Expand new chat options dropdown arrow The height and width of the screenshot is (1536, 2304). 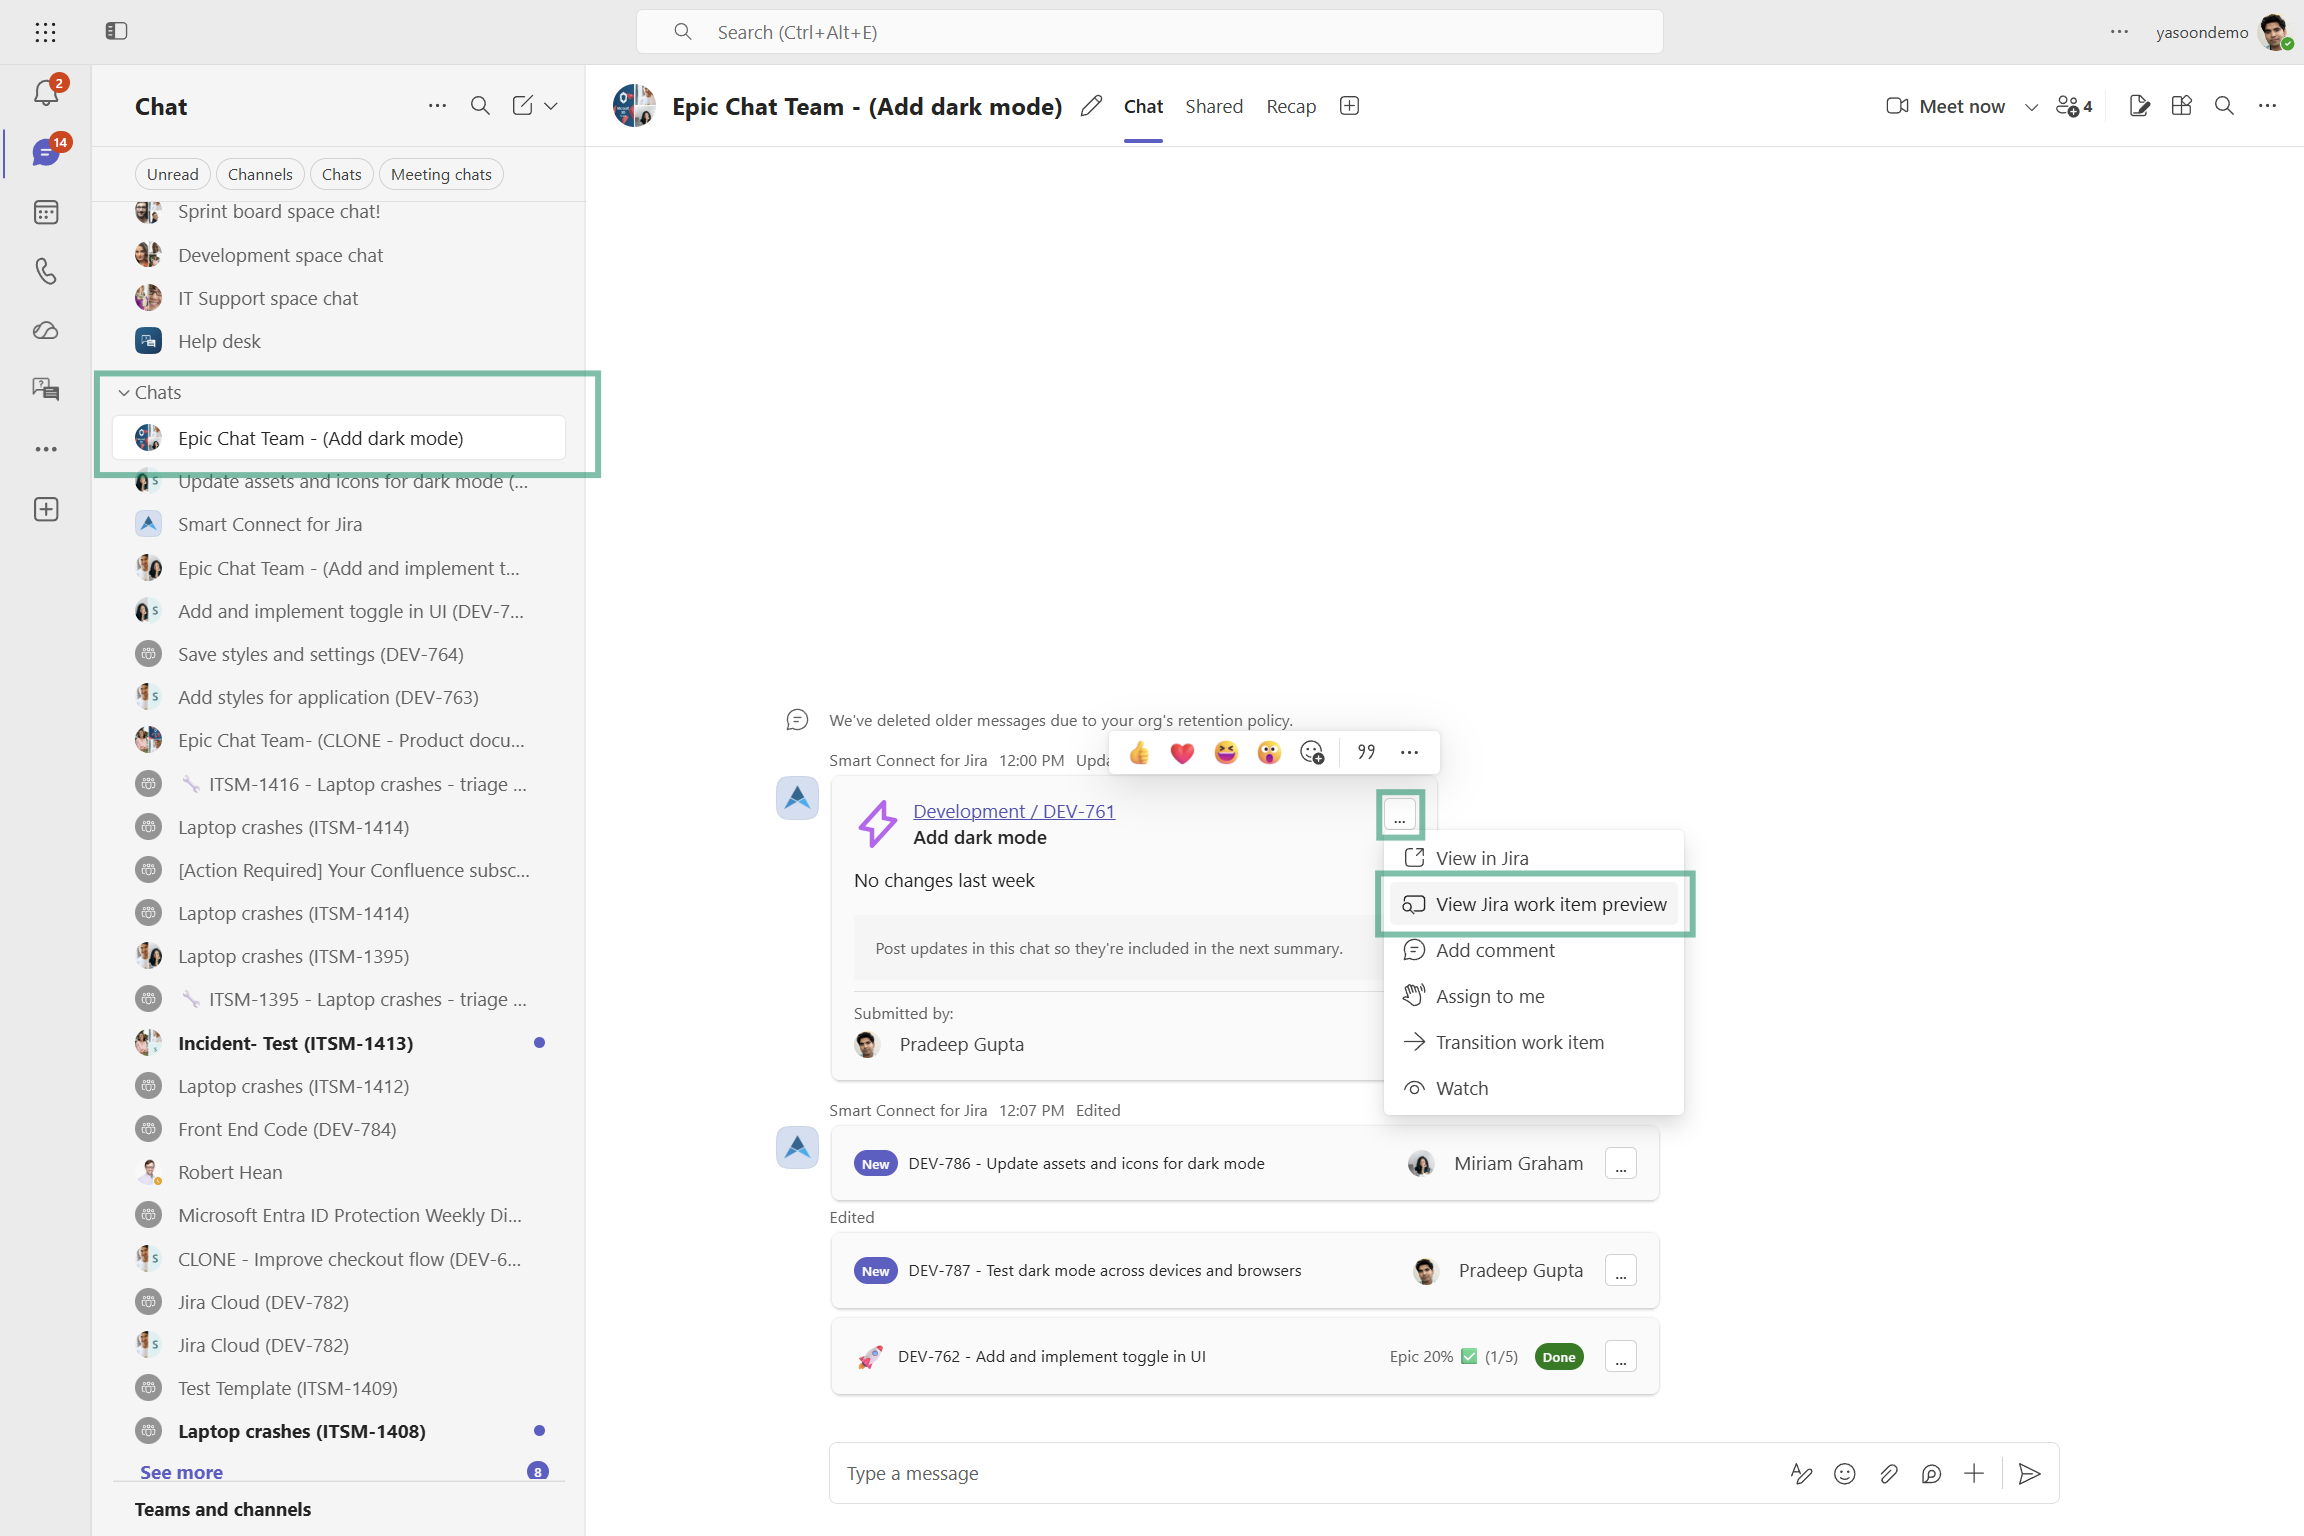[x=551, y=106]
